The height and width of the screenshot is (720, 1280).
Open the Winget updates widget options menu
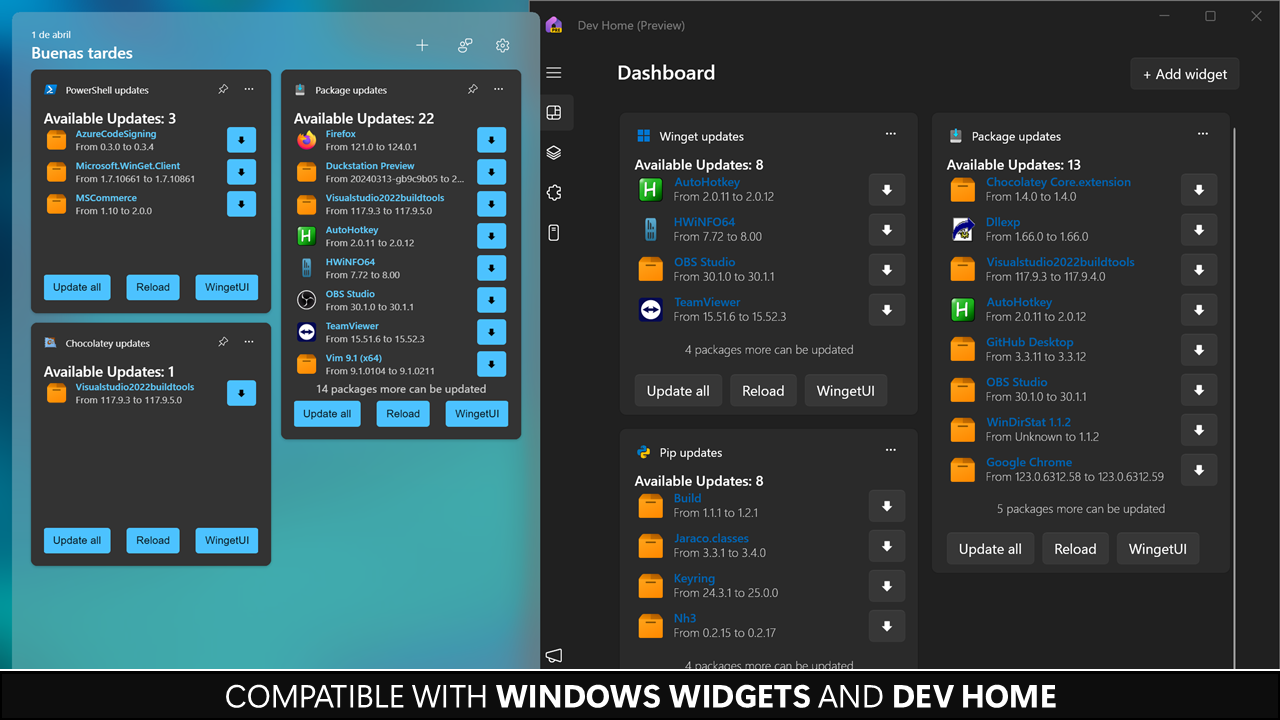click(x=890, y=133)
